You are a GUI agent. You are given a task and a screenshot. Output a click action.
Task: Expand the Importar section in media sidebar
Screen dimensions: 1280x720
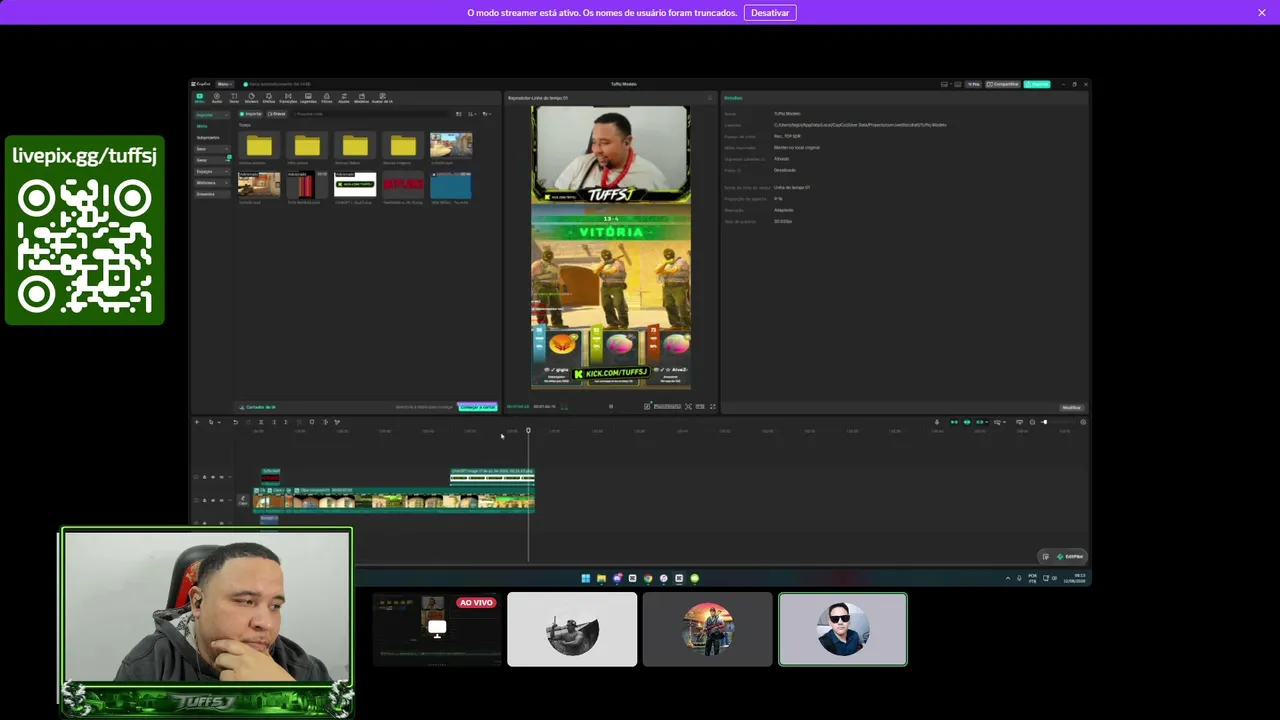213,114
